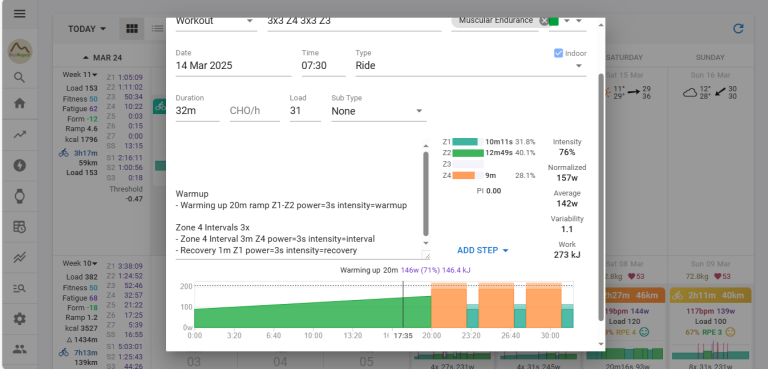Open the ADD STEP dropdown

(483, 250)
